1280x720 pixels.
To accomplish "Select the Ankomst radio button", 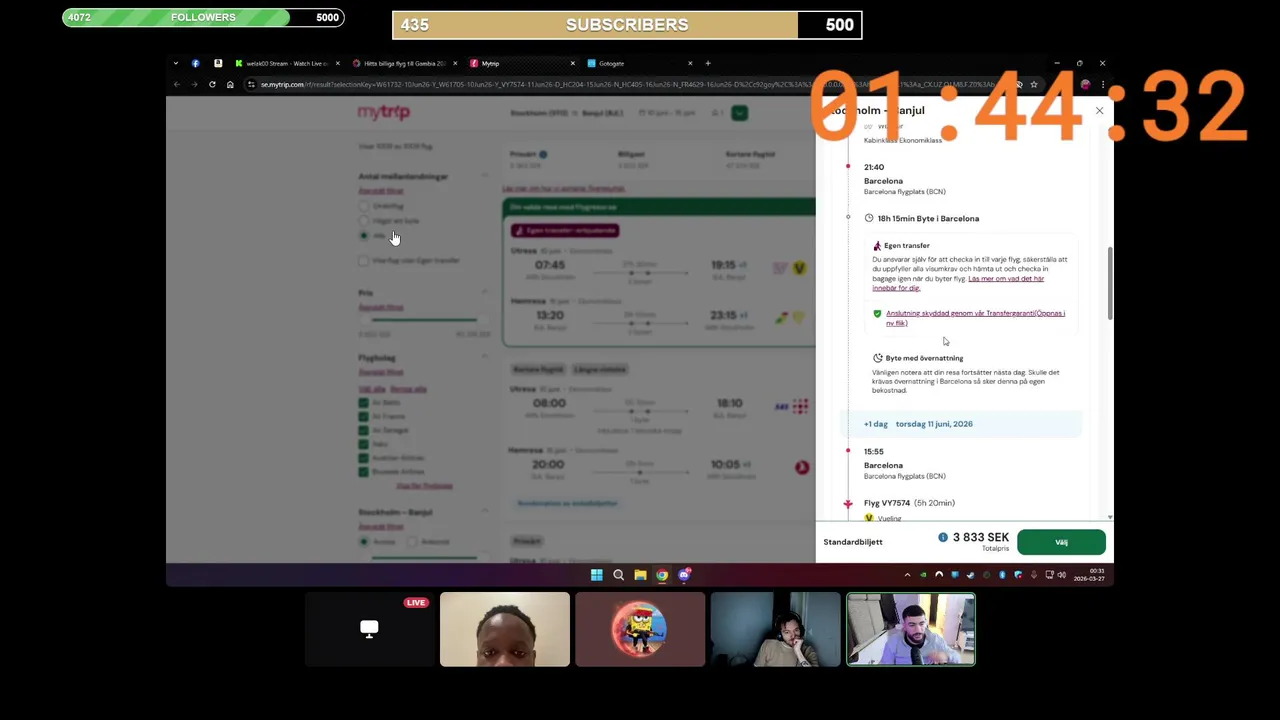I will click(x=411, y=542).
